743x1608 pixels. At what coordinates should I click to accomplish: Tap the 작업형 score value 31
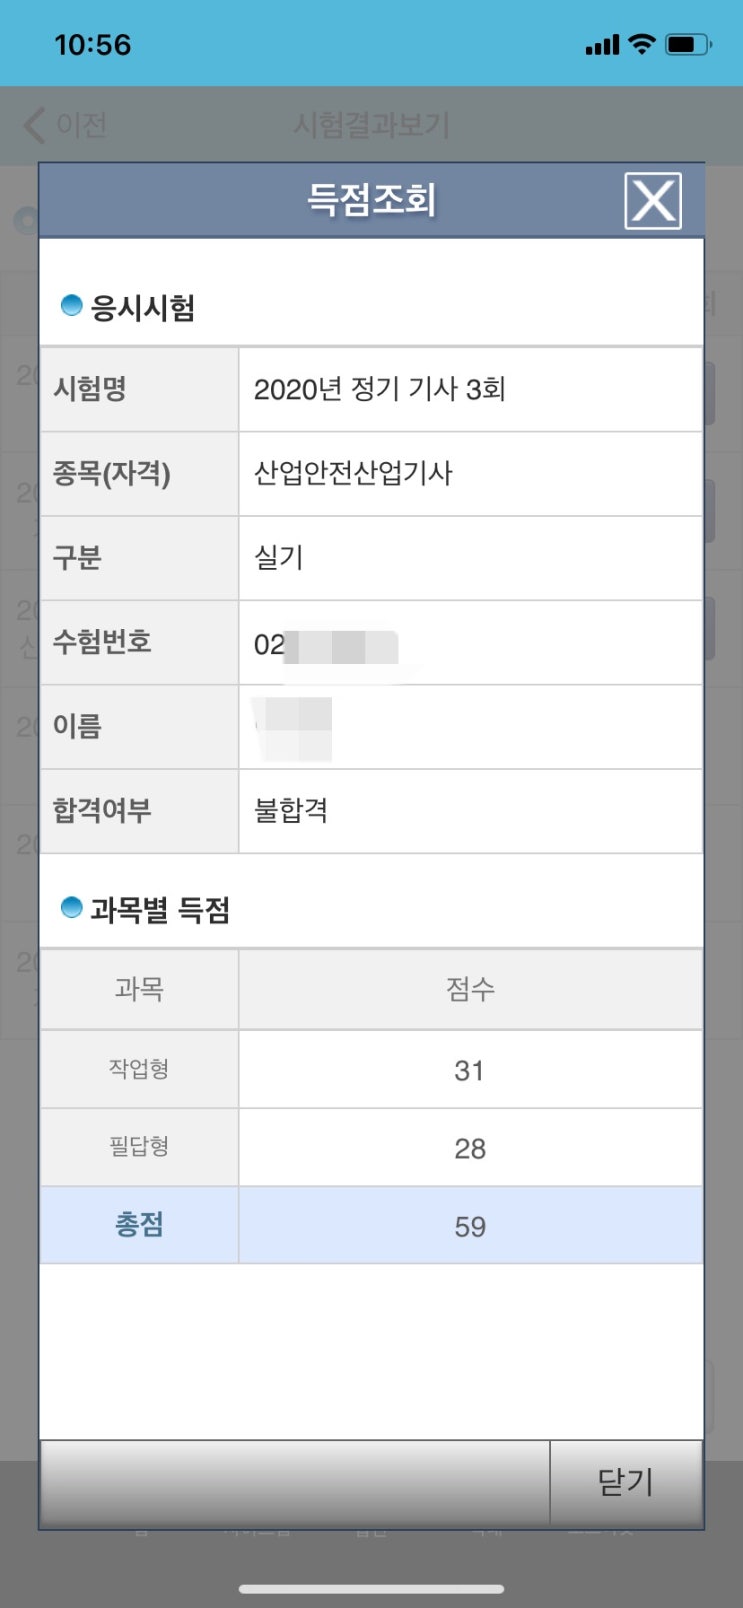coord(469,1071)
